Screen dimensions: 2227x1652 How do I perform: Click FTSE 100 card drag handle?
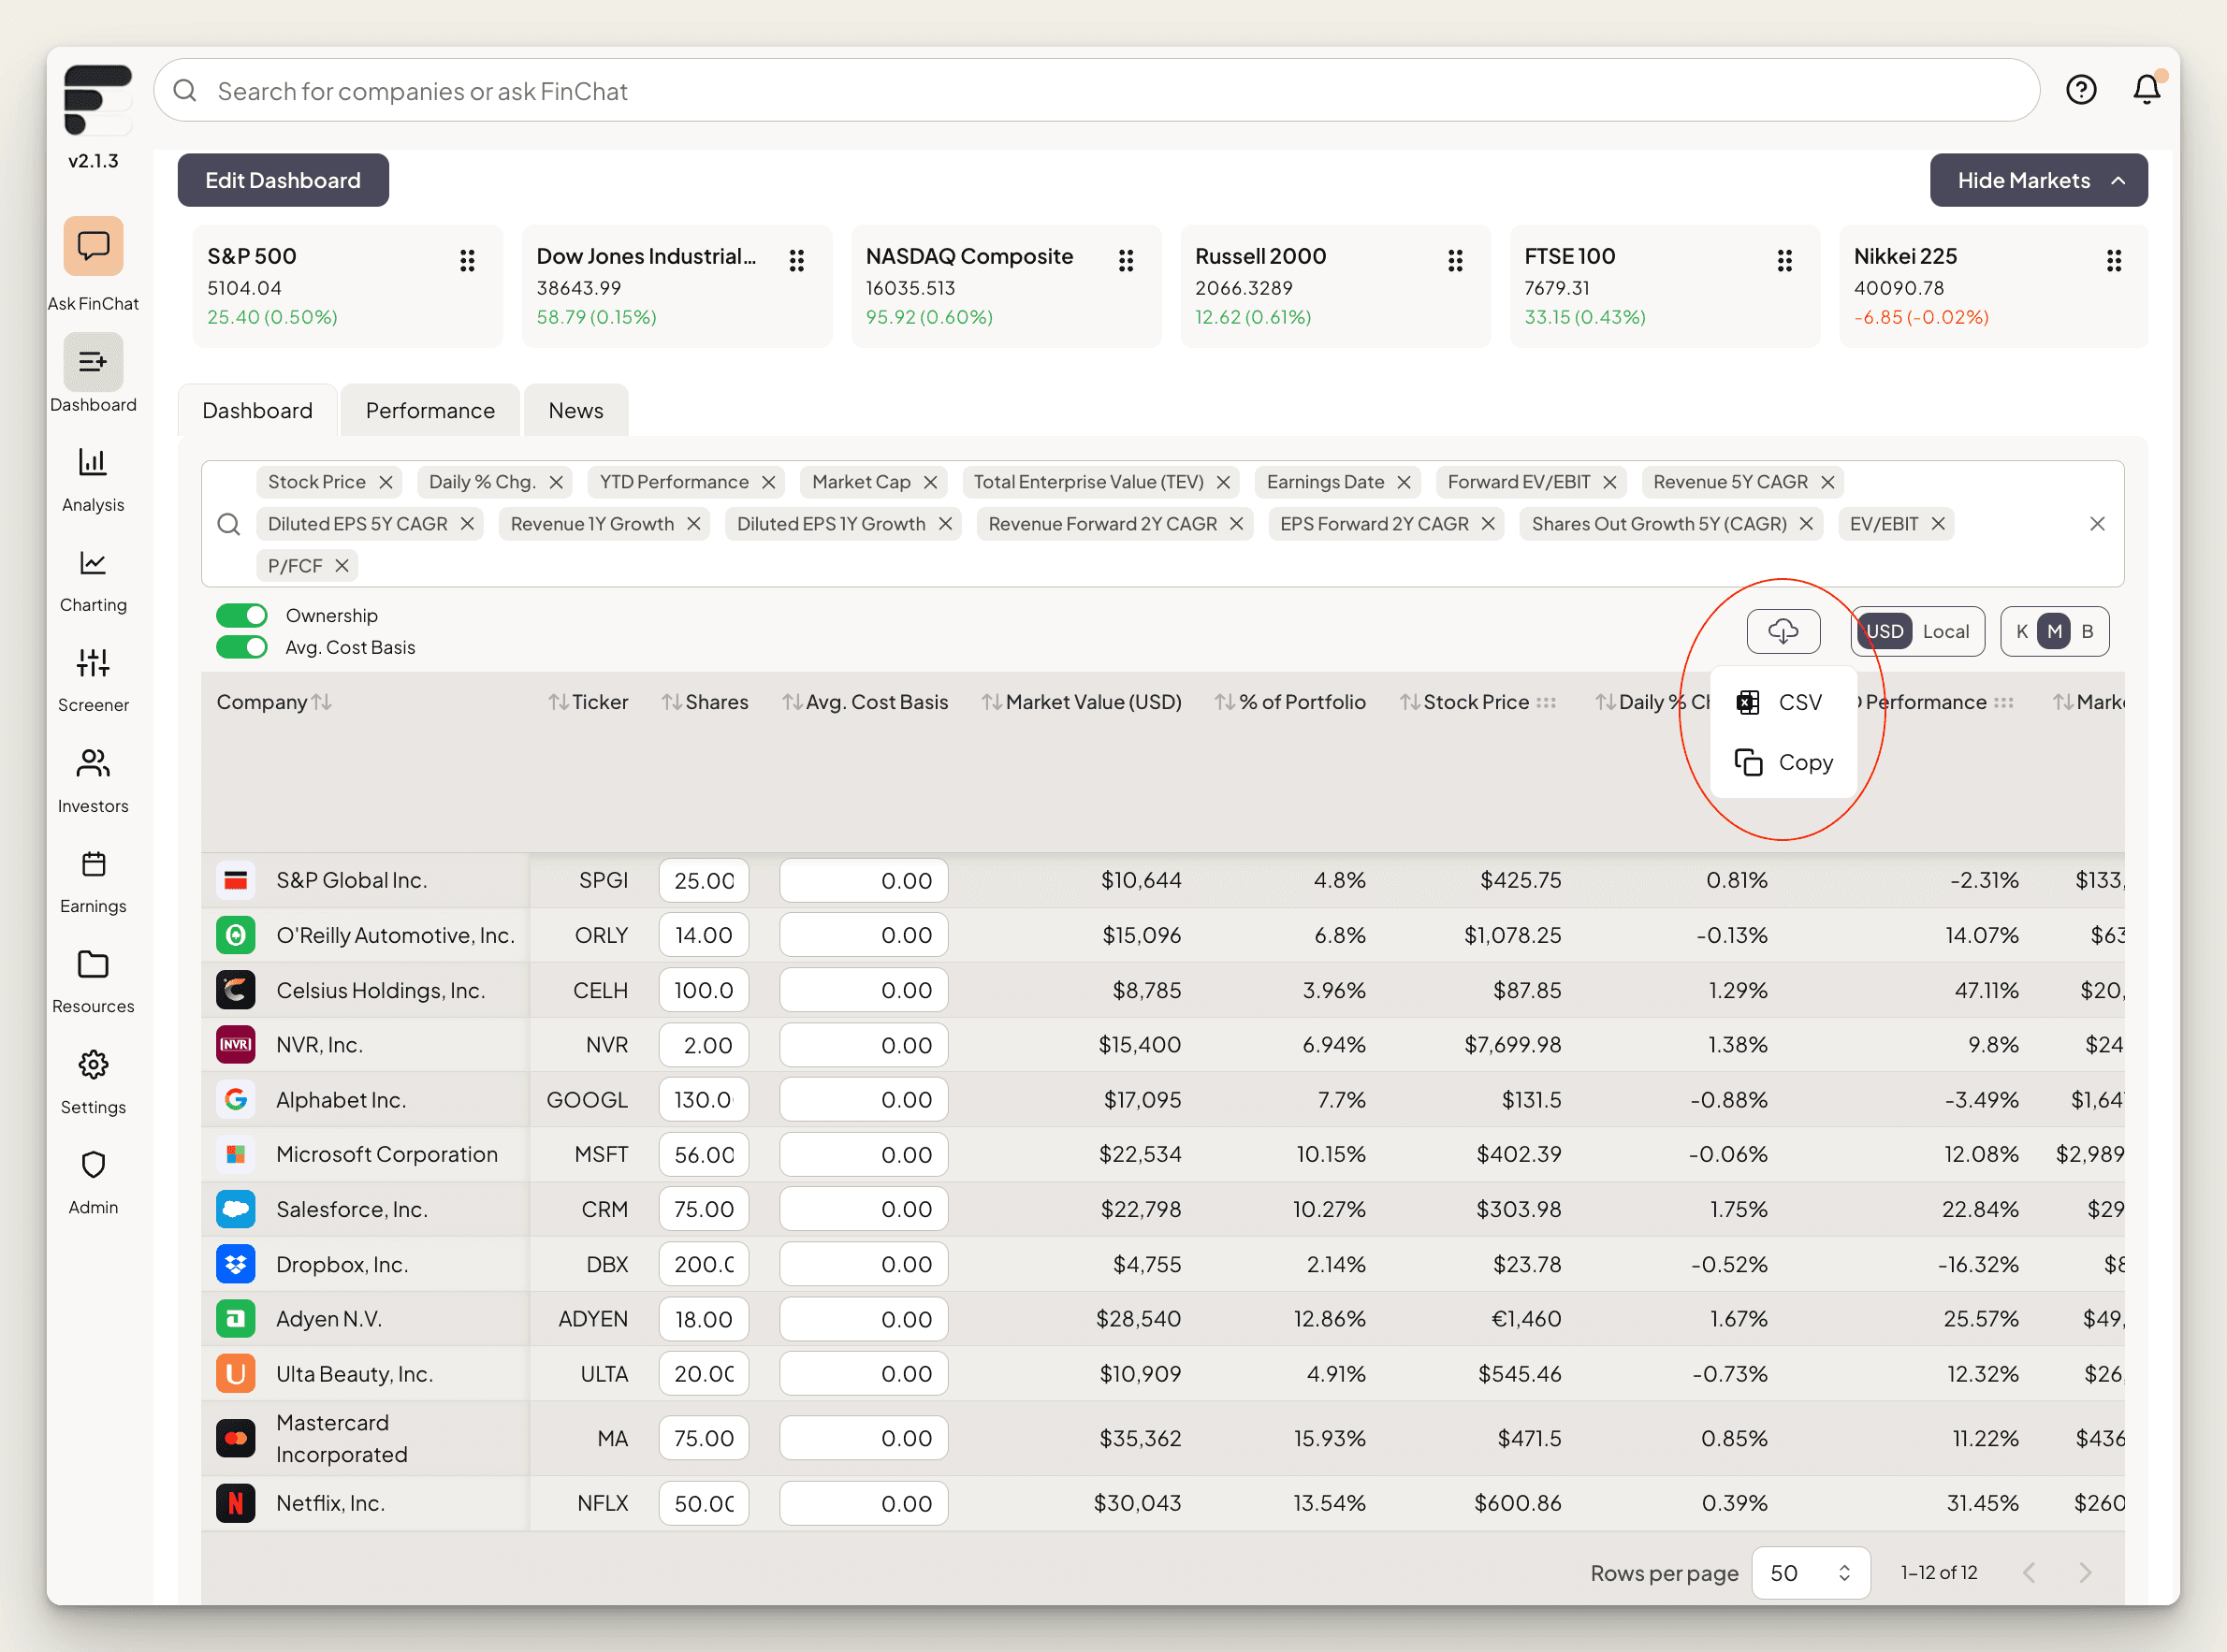[x=1785, y=261]
